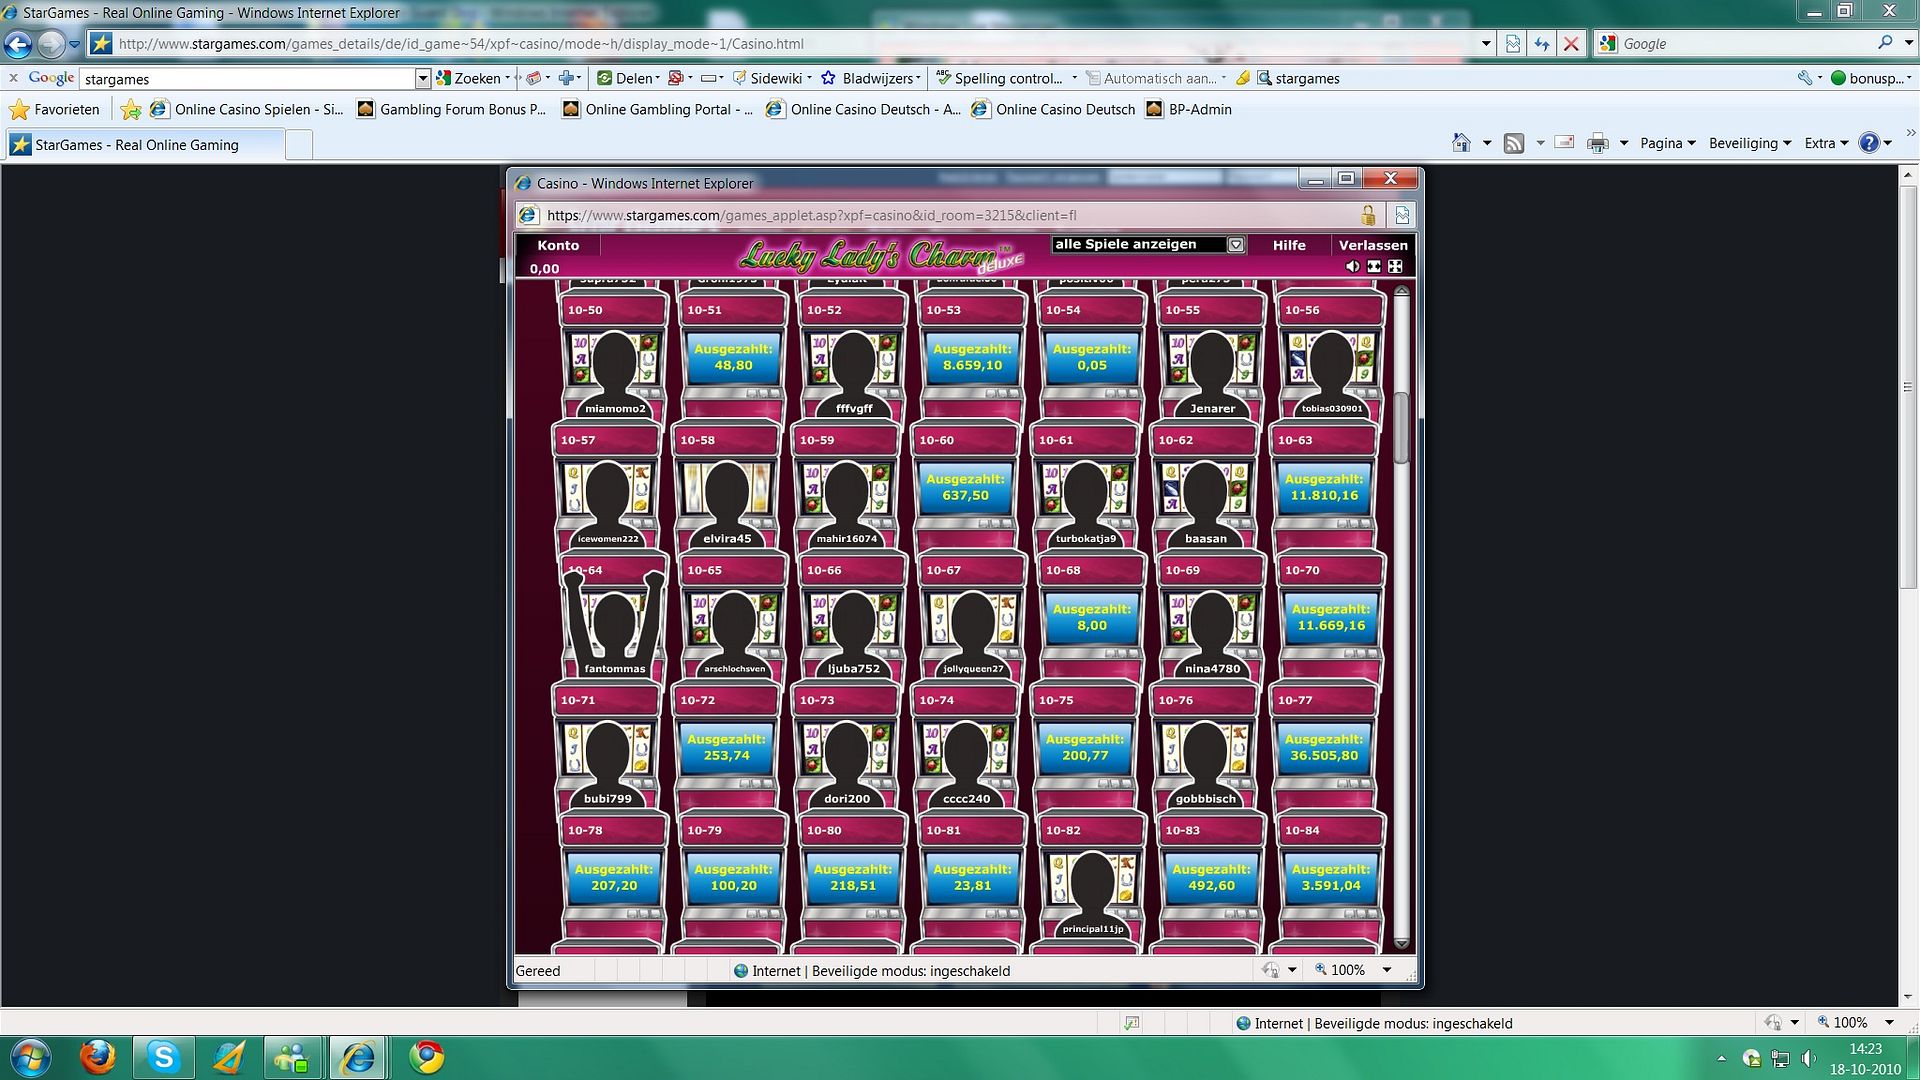Click machine 10-64 with cheering player fantommas
Viewport: 1920px width, 1080px height.
point(614,618)
